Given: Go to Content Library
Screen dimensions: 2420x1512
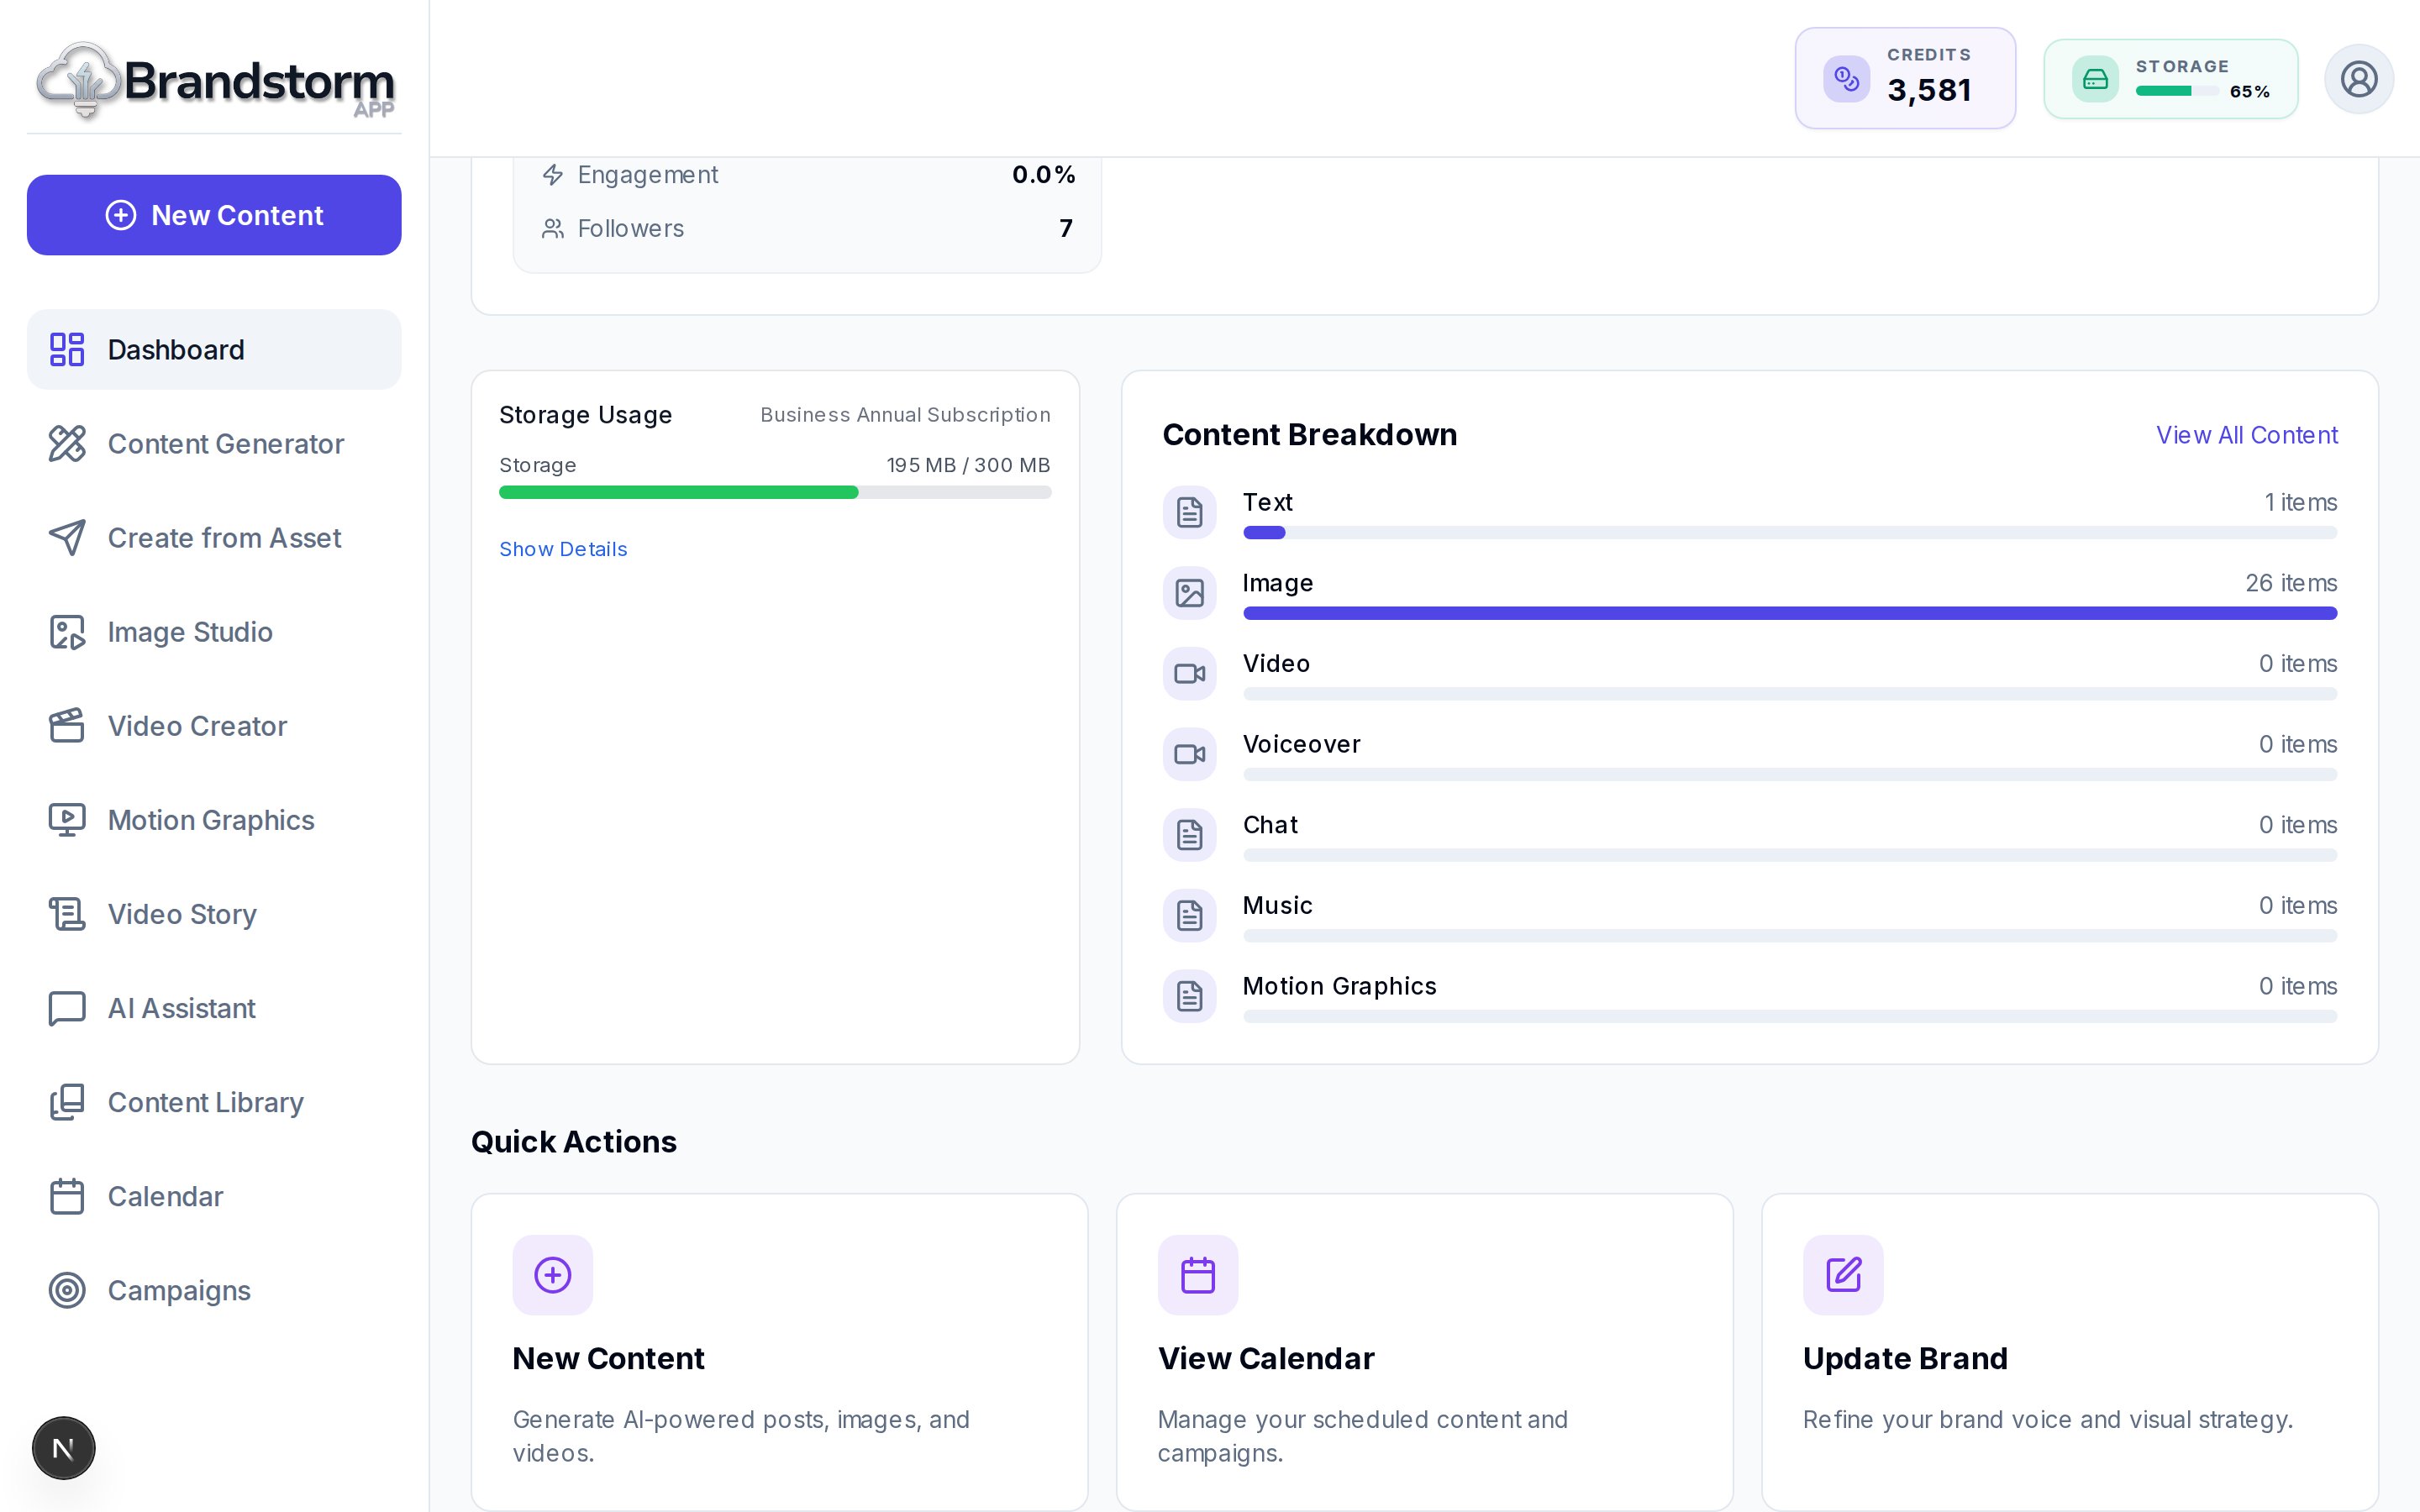Looking at the screenshot, I should pos(214,1102).
